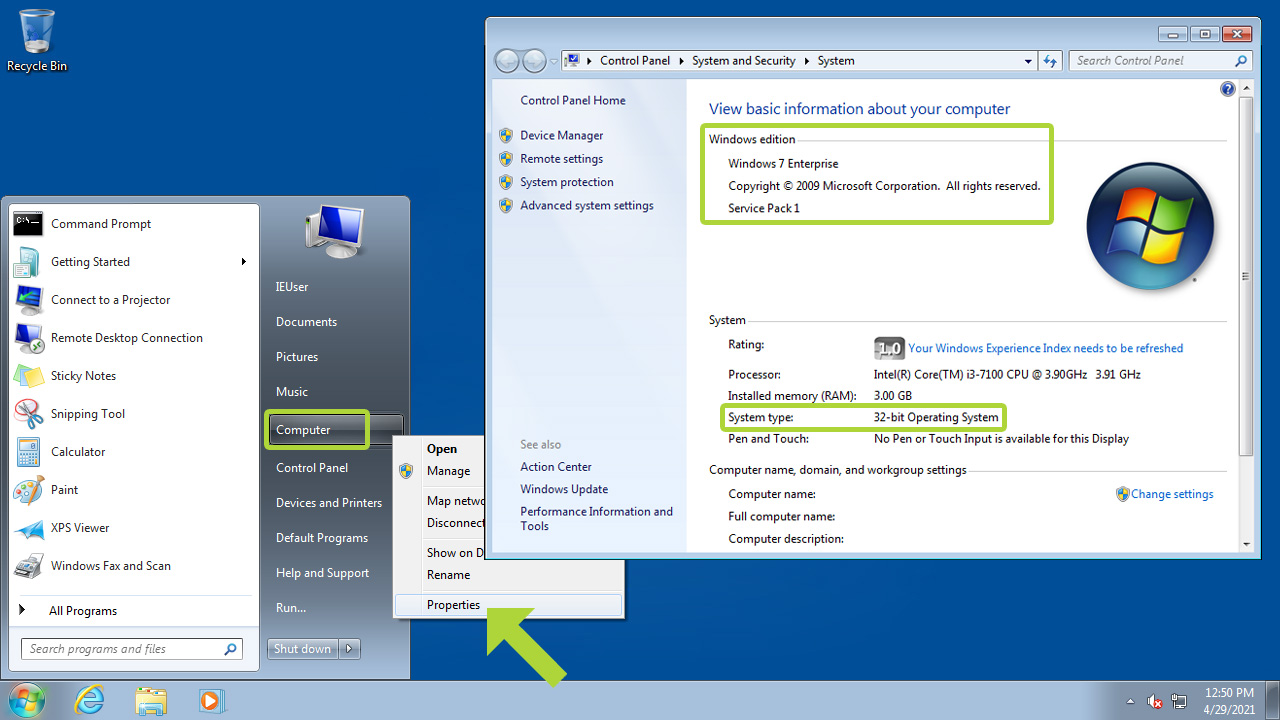The width and height of the screenshot is (1280, 720).
Task: Show hidden tray icons arrow
Action: tap(1131, 701)
